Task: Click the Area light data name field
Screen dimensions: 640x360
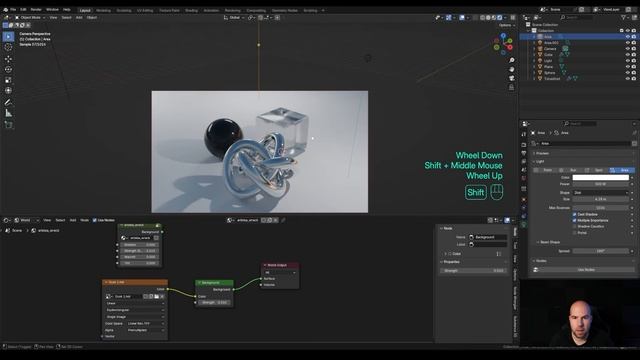Action: pos(584,144)
